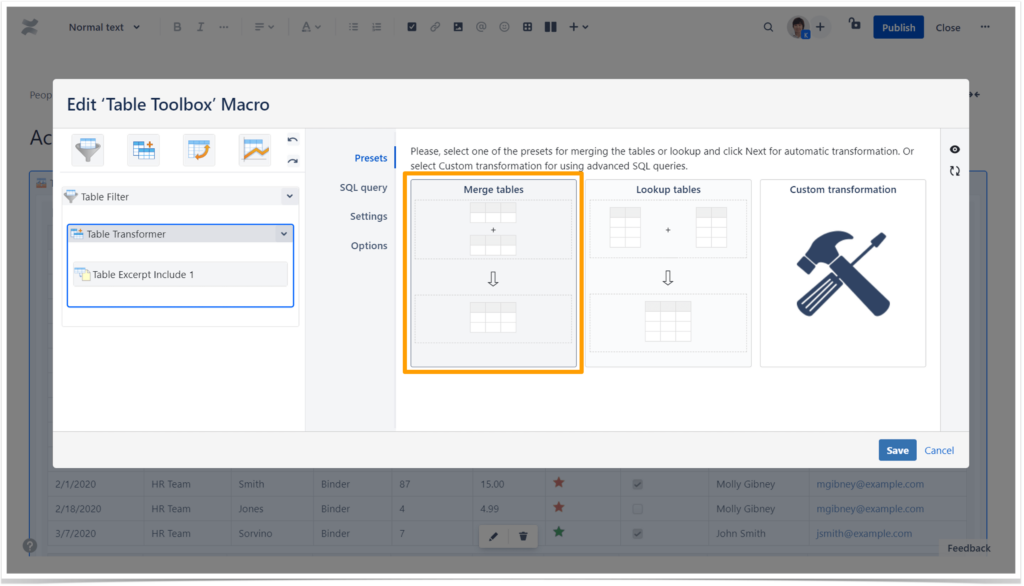This screenshot has height=586, width=1024.
Task: Open the Settings tab in the macro dialog
Action: pos(368,216)
